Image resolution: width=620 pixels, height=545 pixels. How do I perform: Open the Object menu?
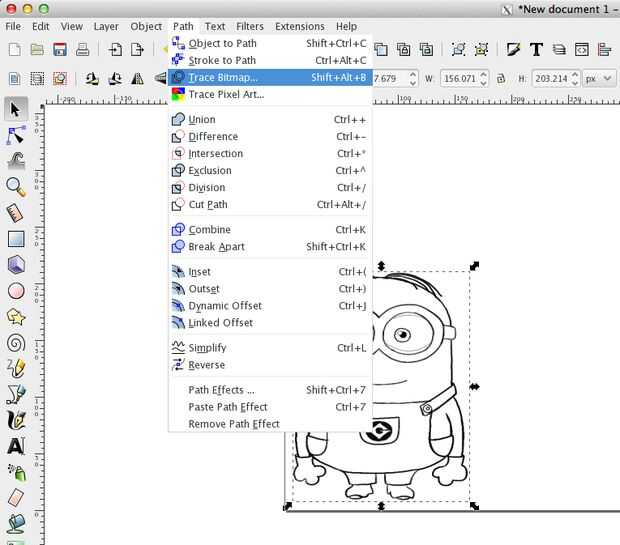(x=146, y=26)
